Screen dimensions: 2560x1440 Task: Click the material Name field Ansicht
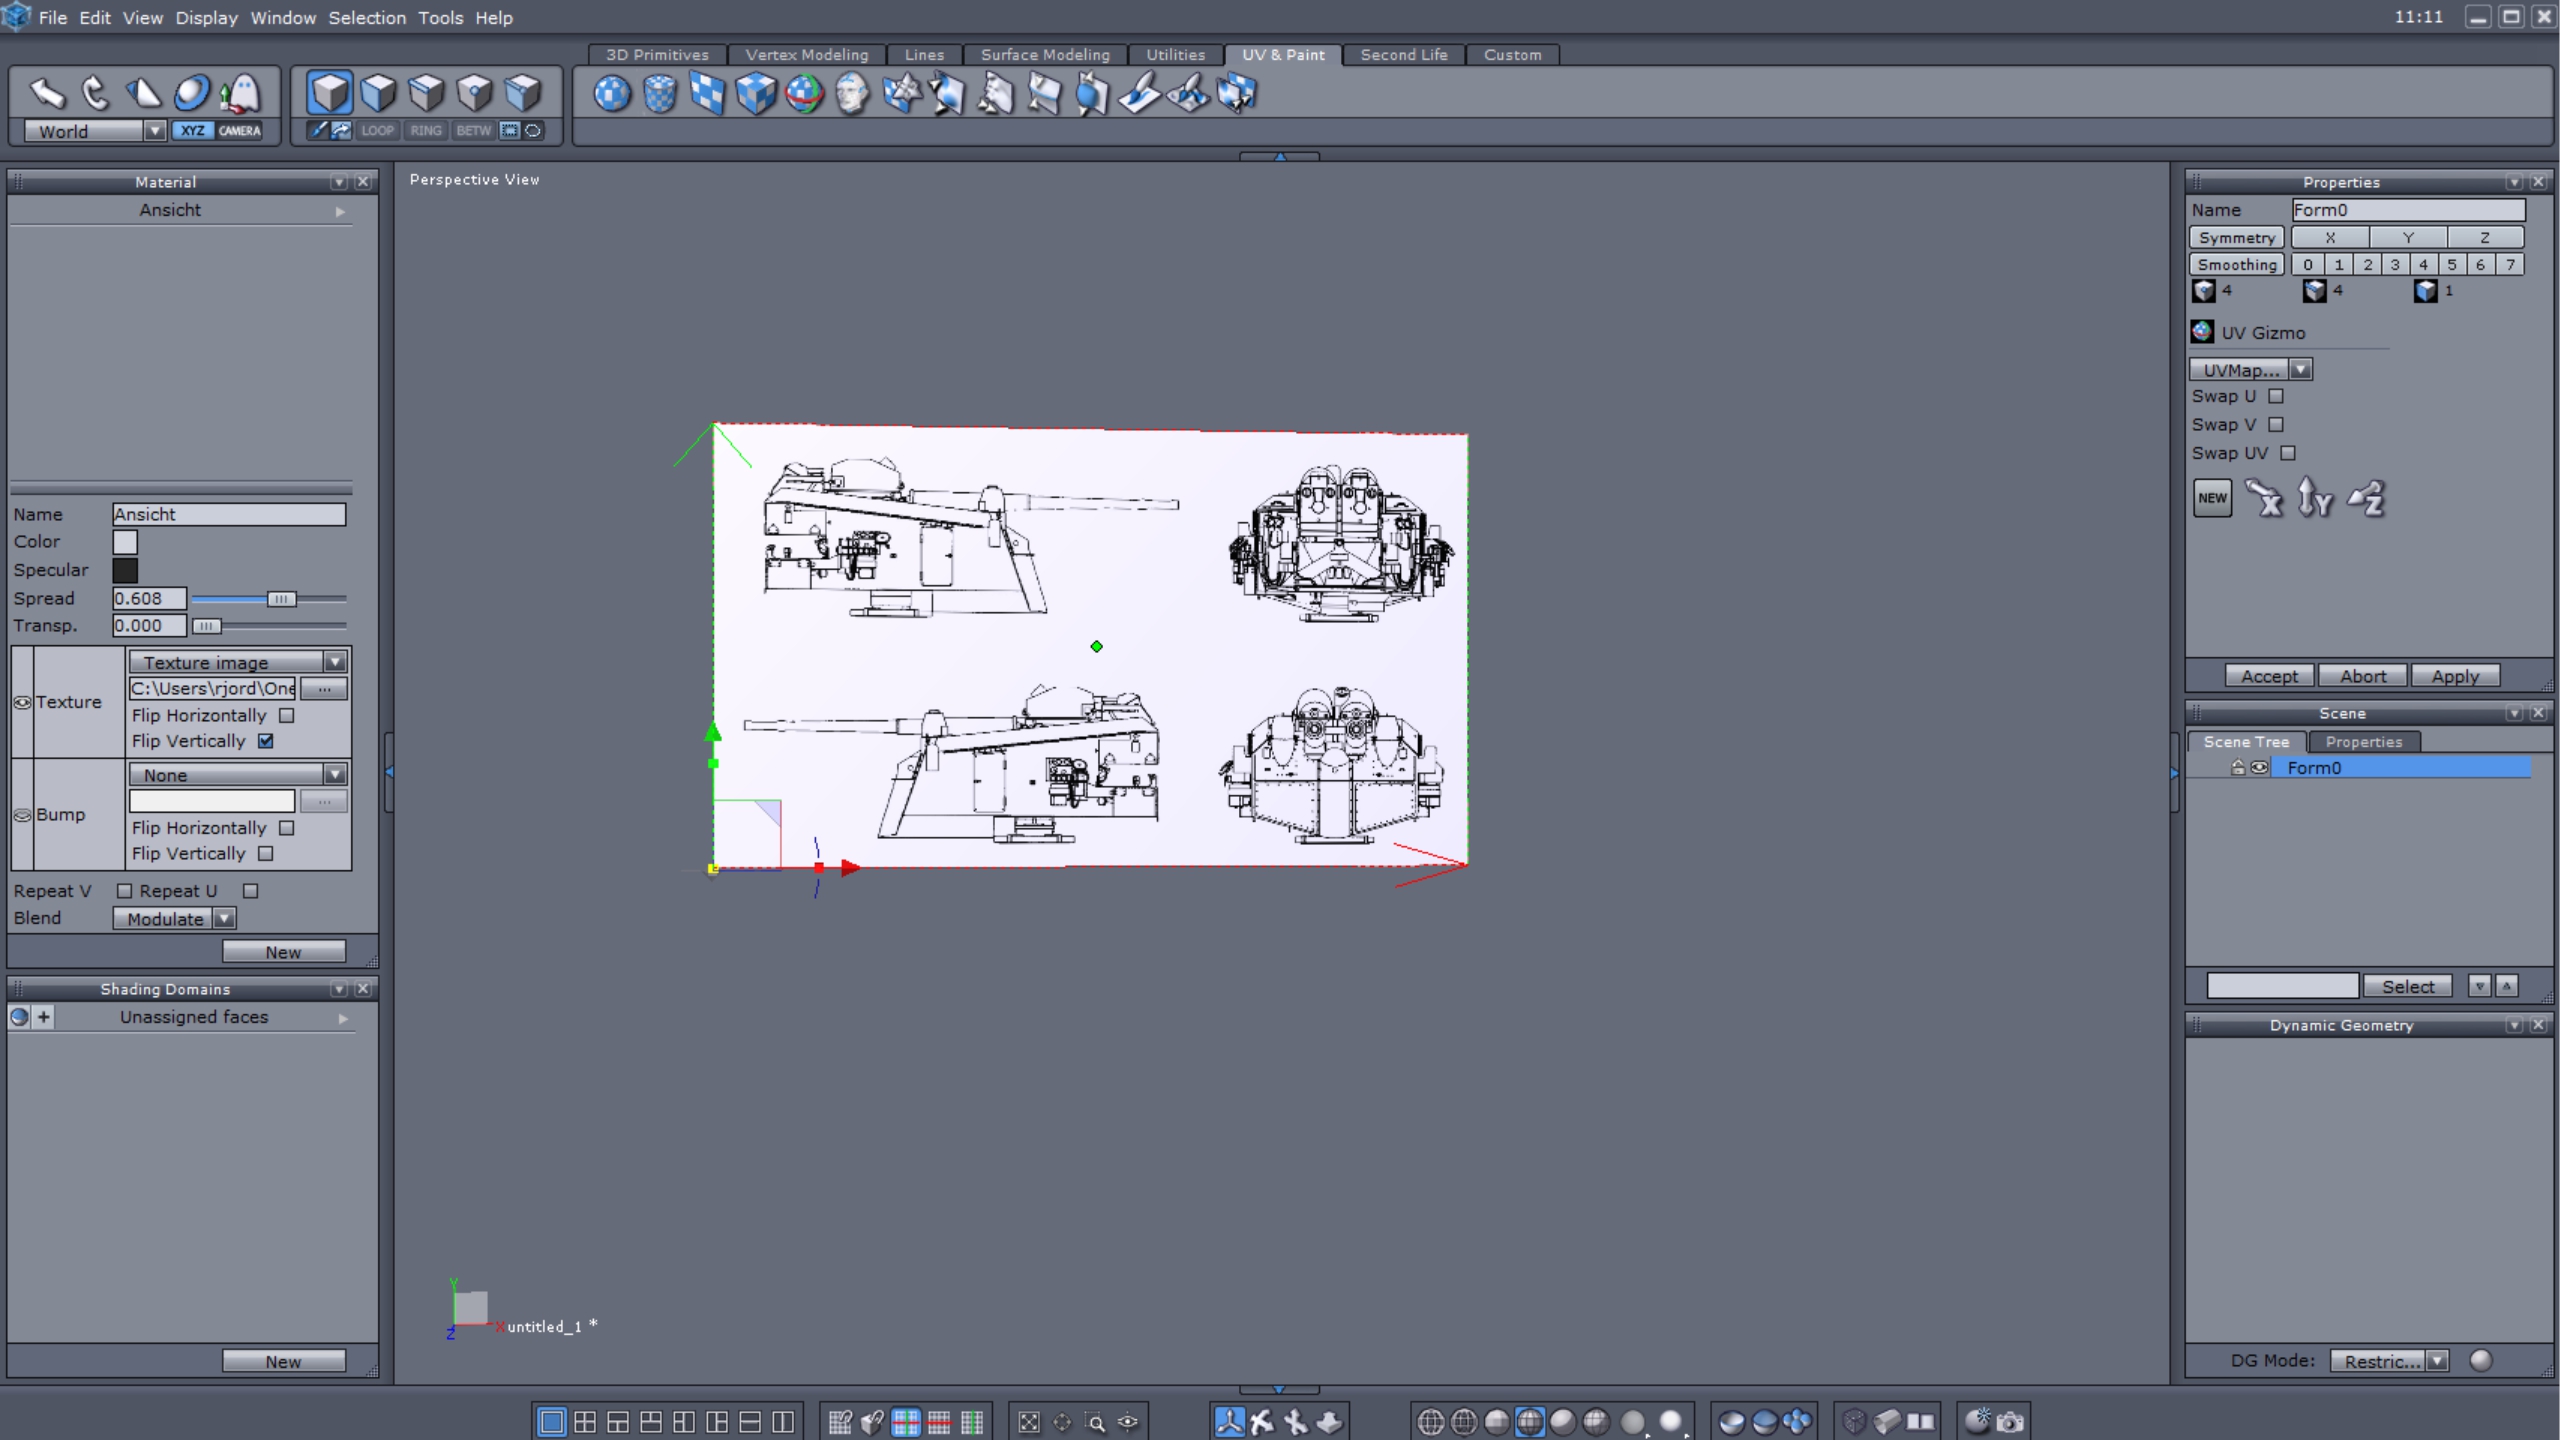tap(229, 514)
